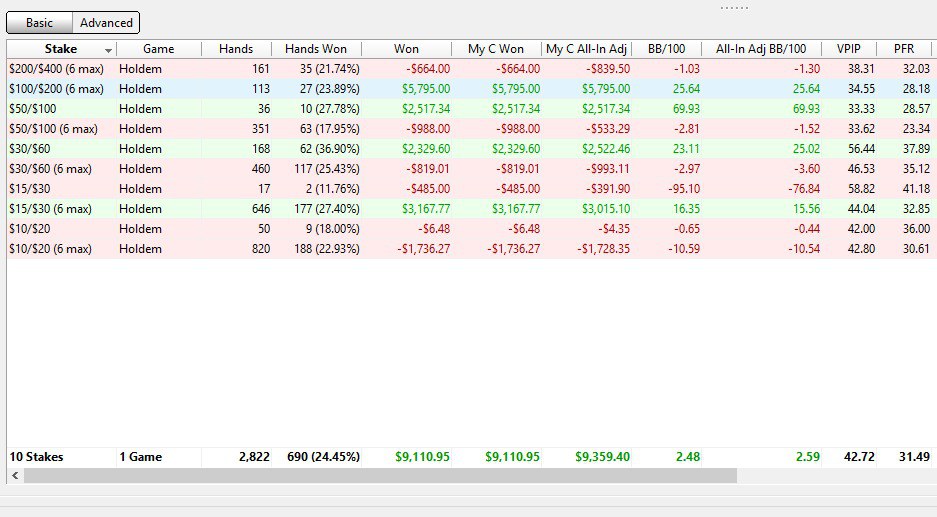This screenshot has height=517, width=937.
Task: Click the horizontal scrollbar below the table
Action: coord(380,476)
